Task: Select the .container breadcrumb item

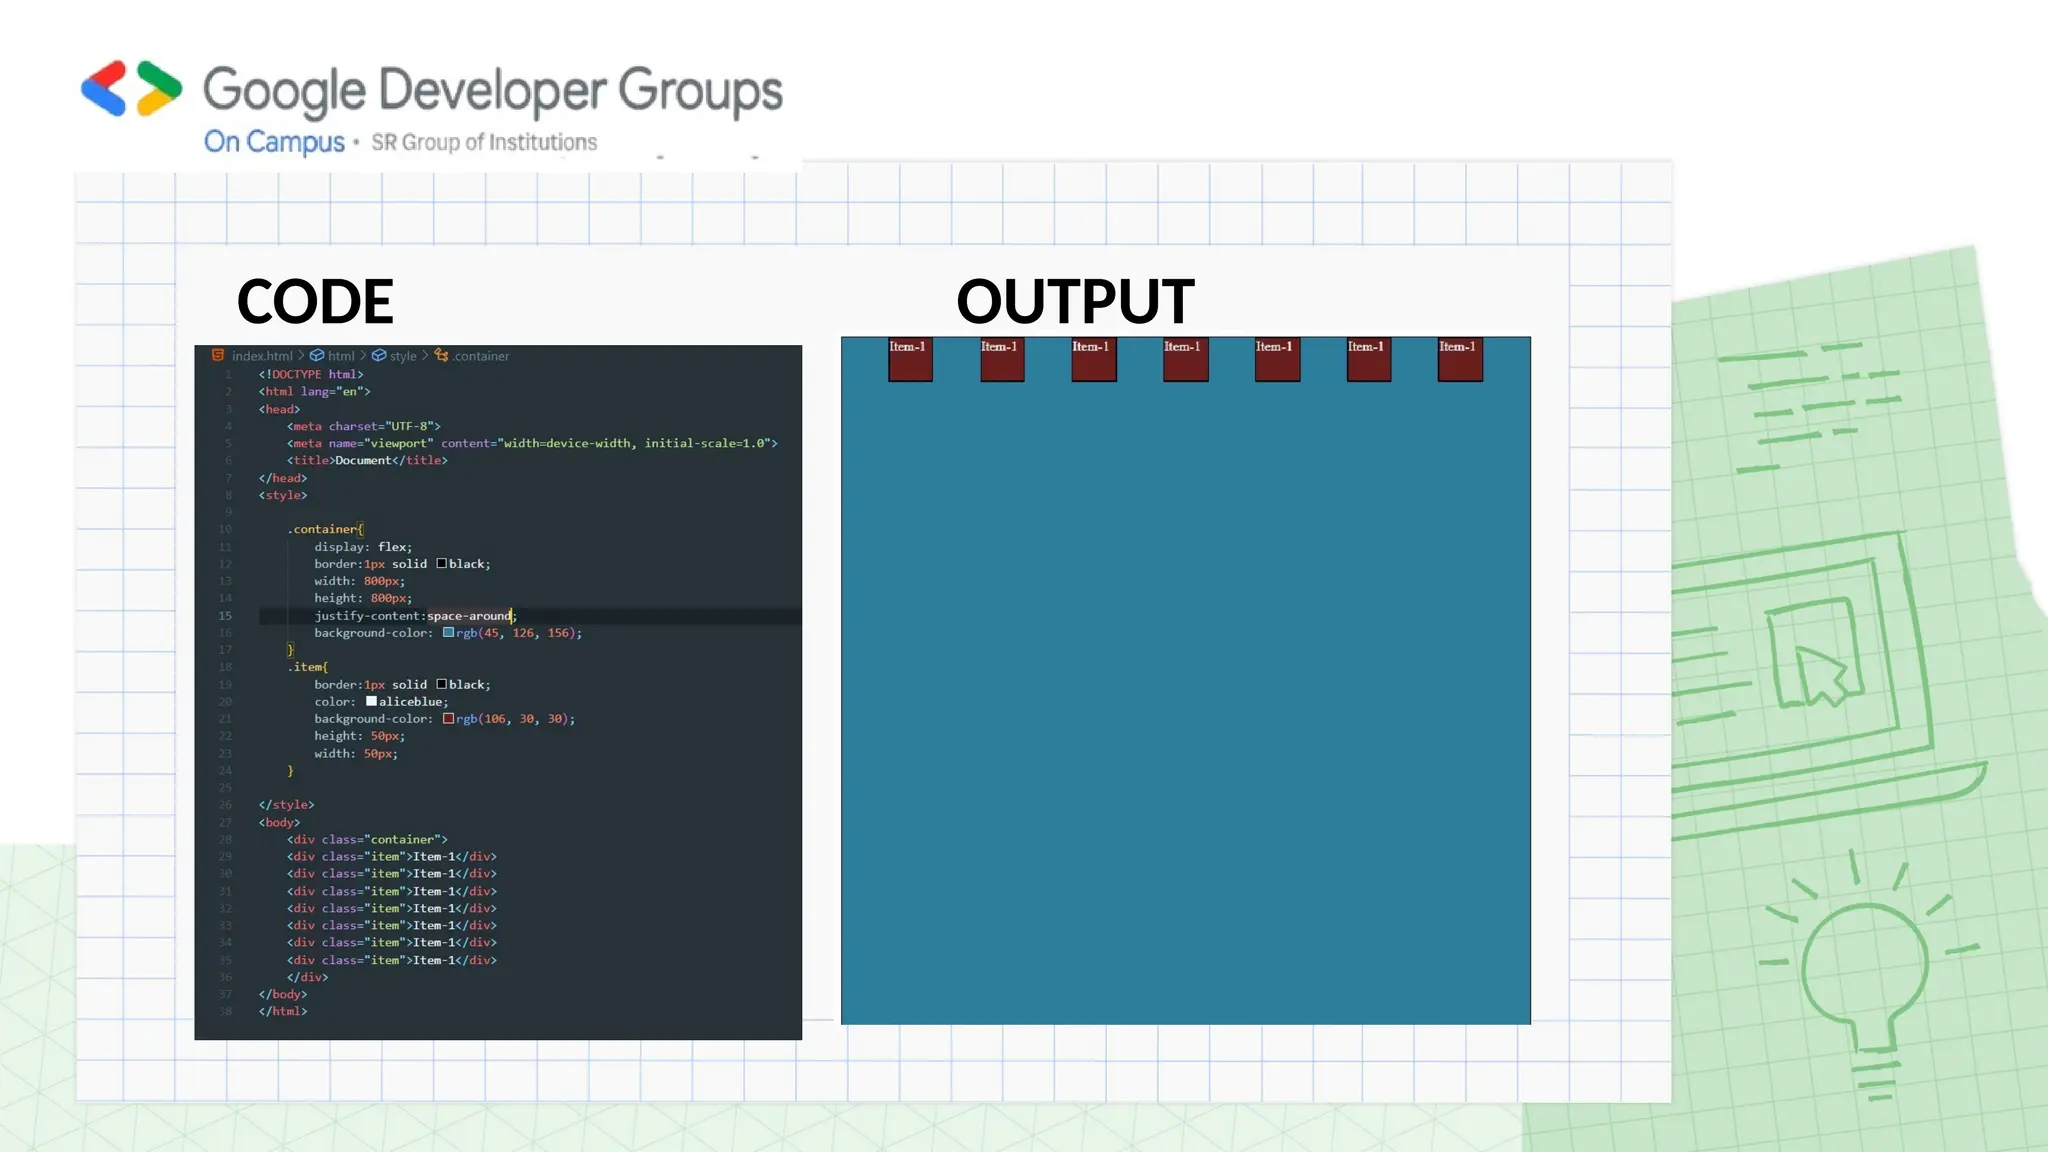Action: coord(481,356)
